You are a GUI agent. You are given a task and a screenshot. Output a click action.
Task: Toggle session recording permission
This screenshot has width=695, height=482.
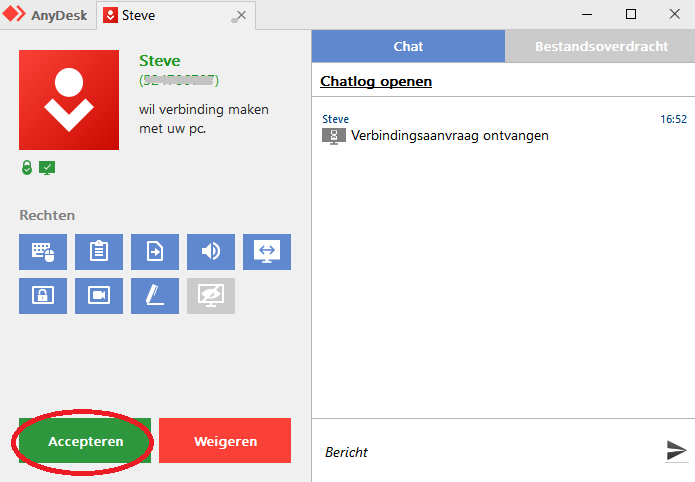pyautogui.click(x=99, y=296)
